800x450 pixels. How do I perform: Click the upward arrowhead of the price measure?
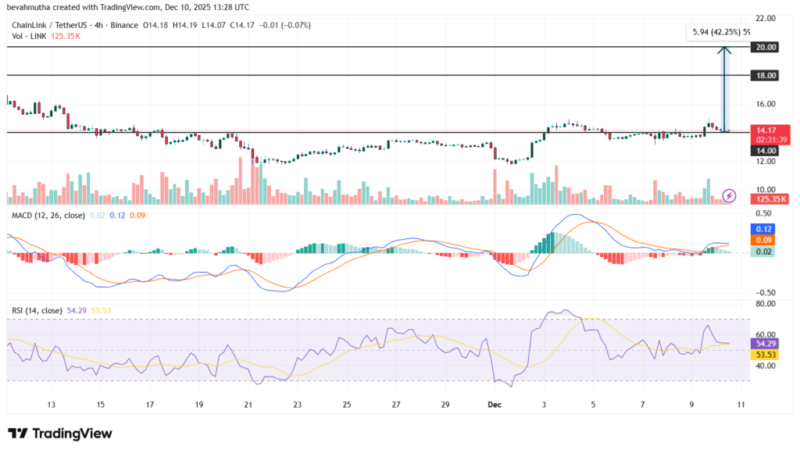click(x=723, y=50)
